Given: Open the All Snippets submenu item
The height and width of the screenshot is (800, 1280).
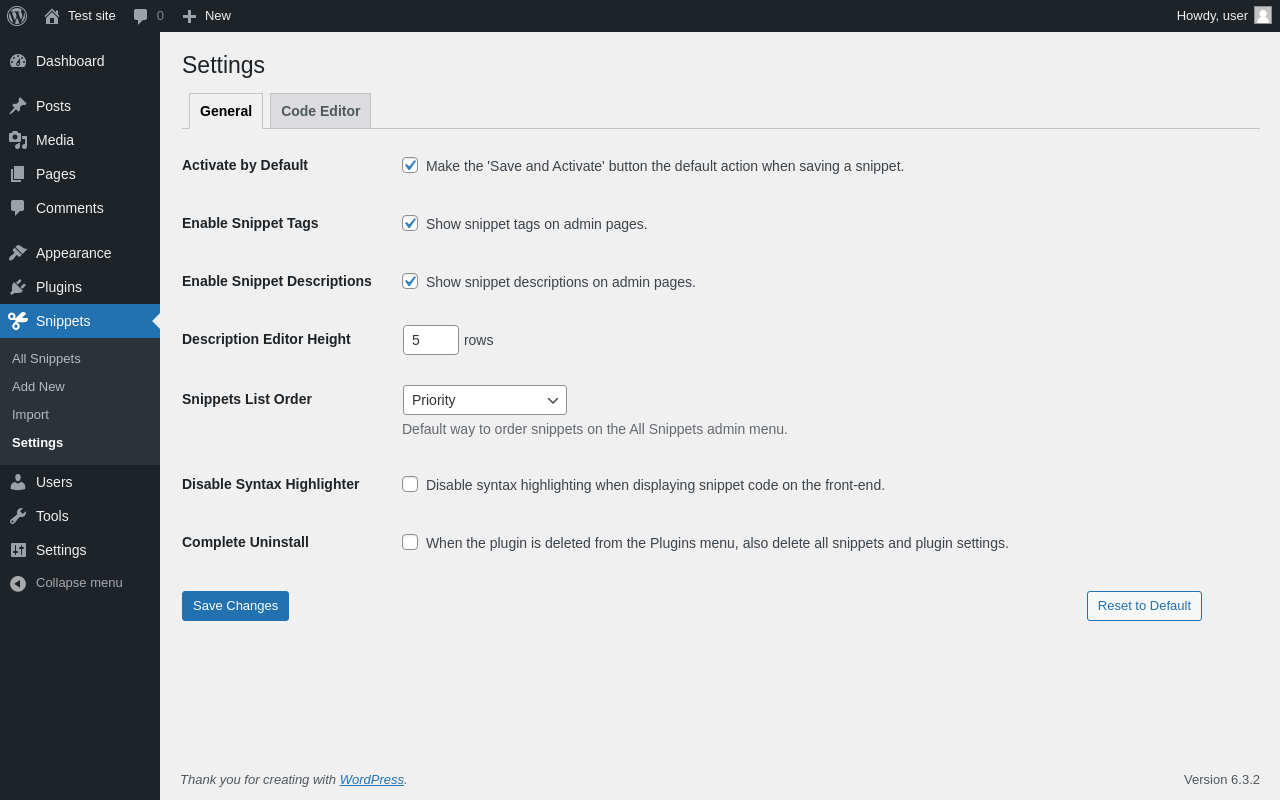Looking at the screenshot, I should click(46, 358).
